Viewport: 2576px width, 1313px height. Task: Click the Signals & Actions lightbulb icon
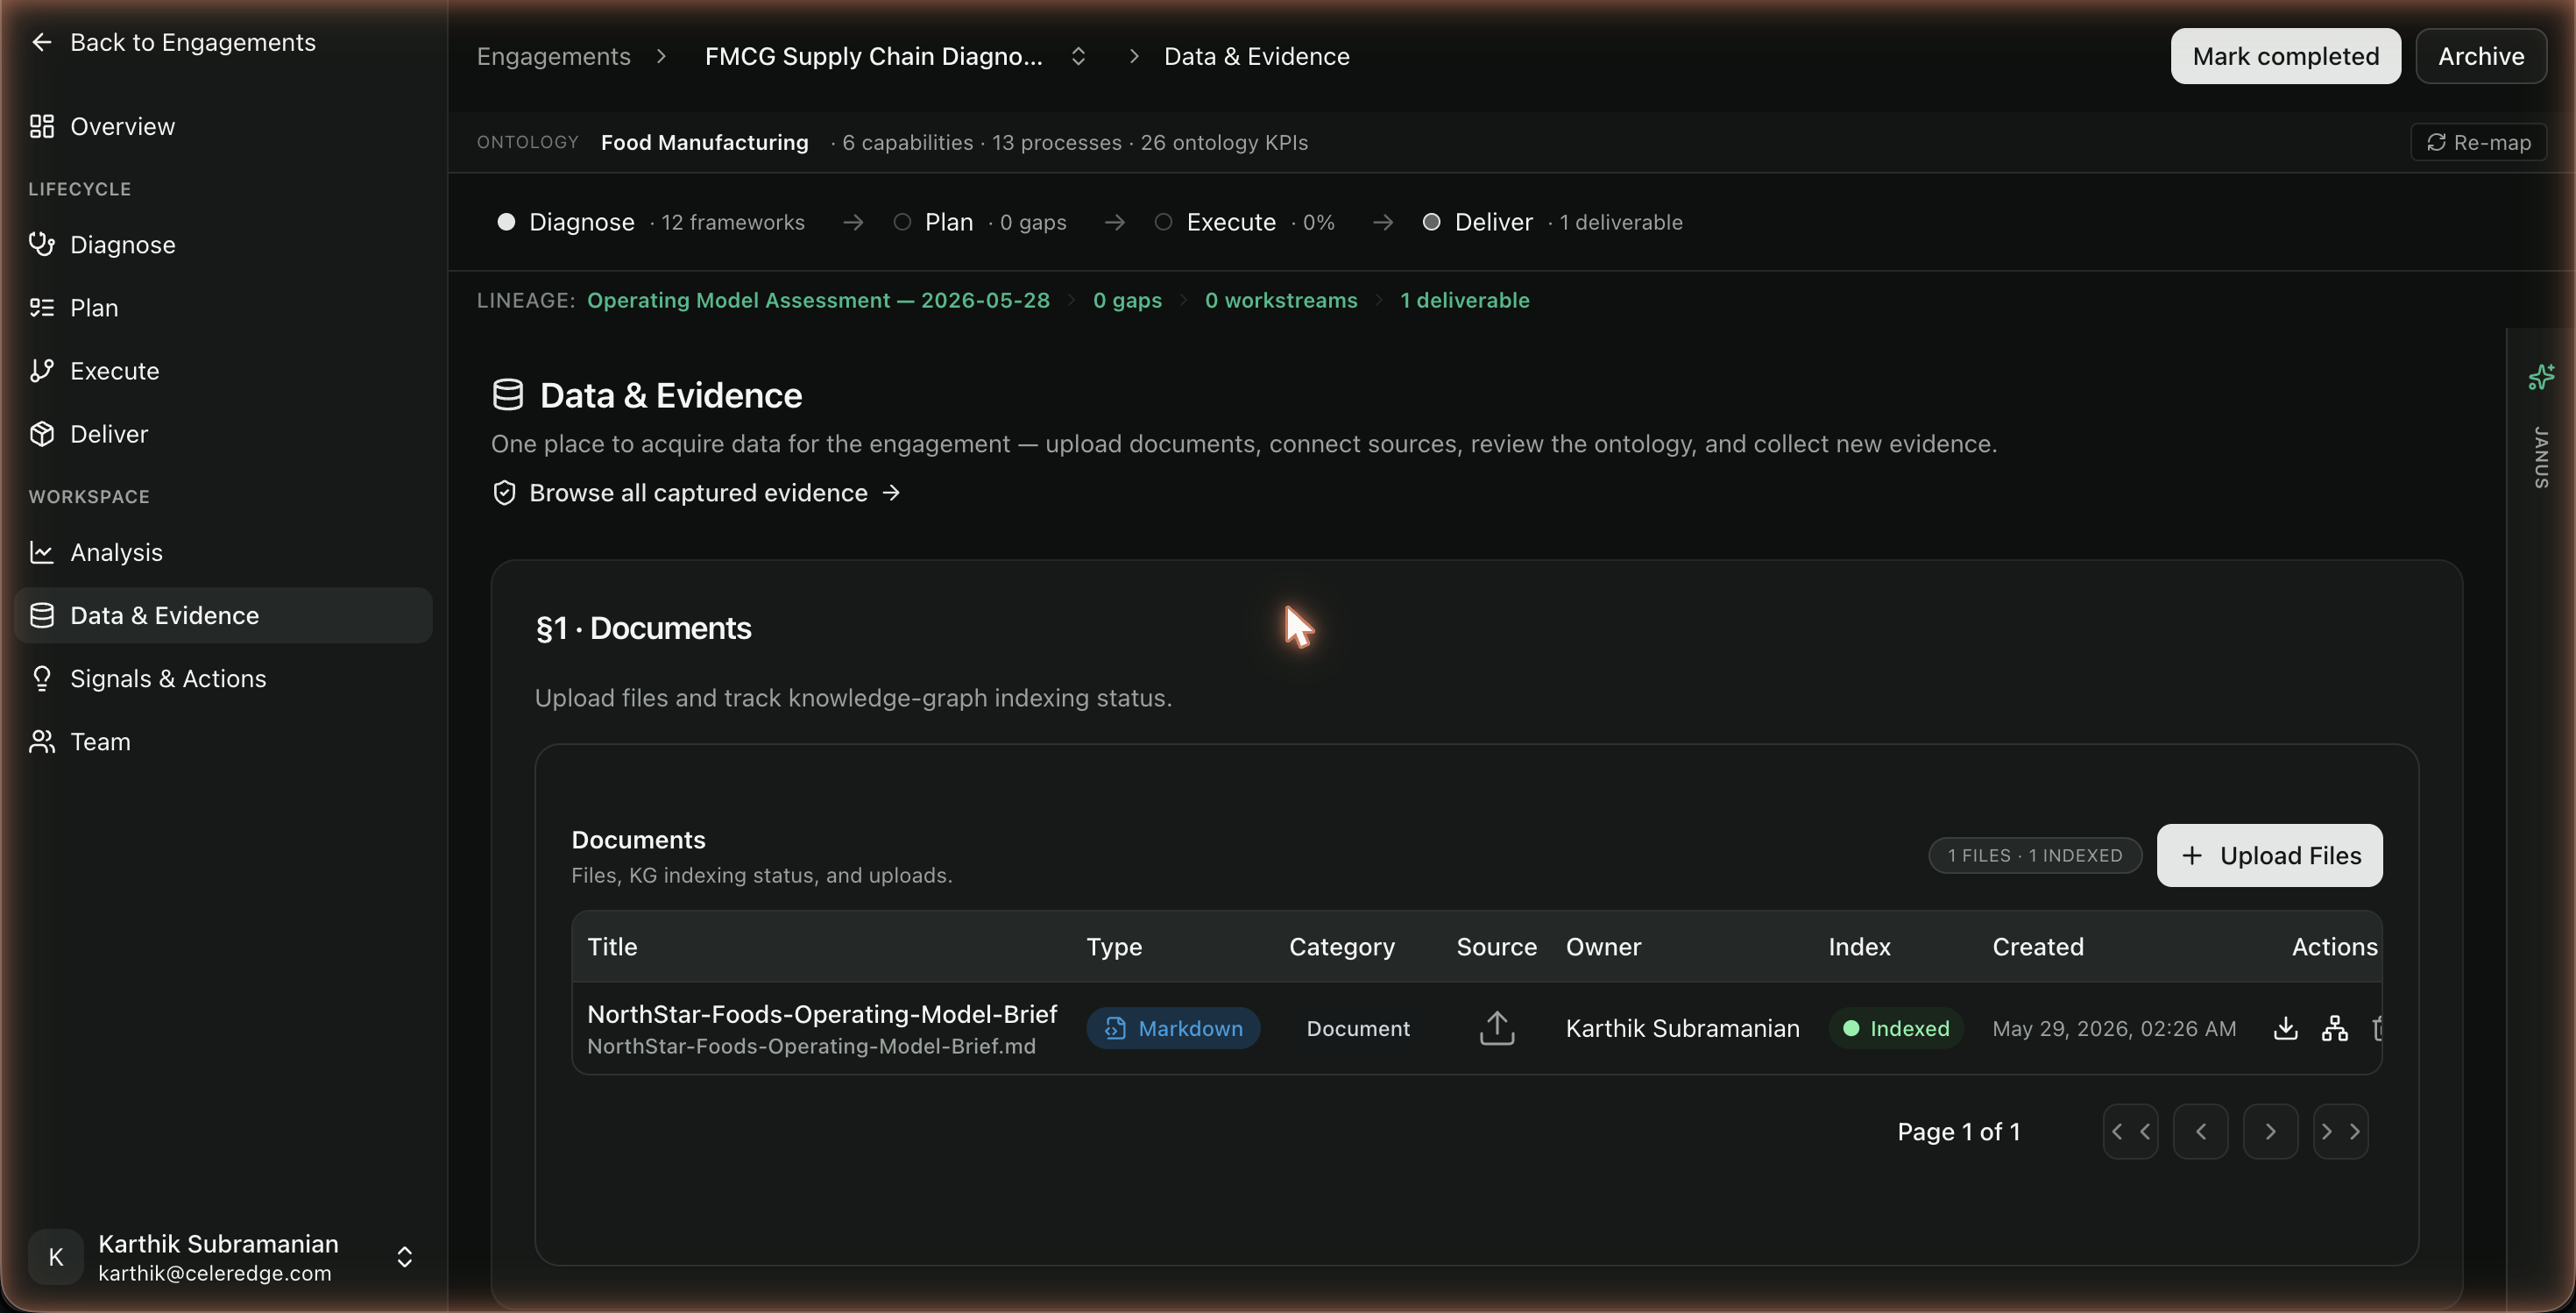coord(41,678)
